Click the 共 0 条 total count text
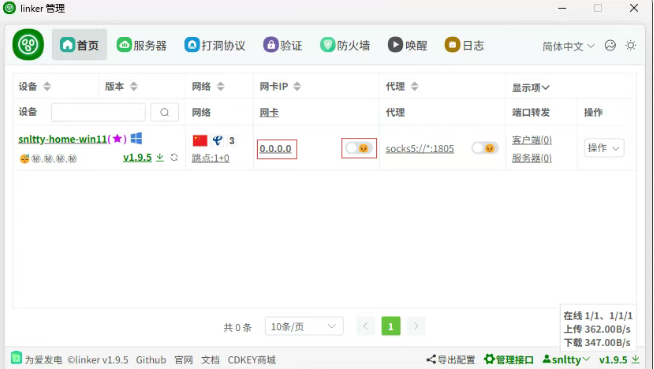Viewport: 654px width, 369px height. [238, 327]
